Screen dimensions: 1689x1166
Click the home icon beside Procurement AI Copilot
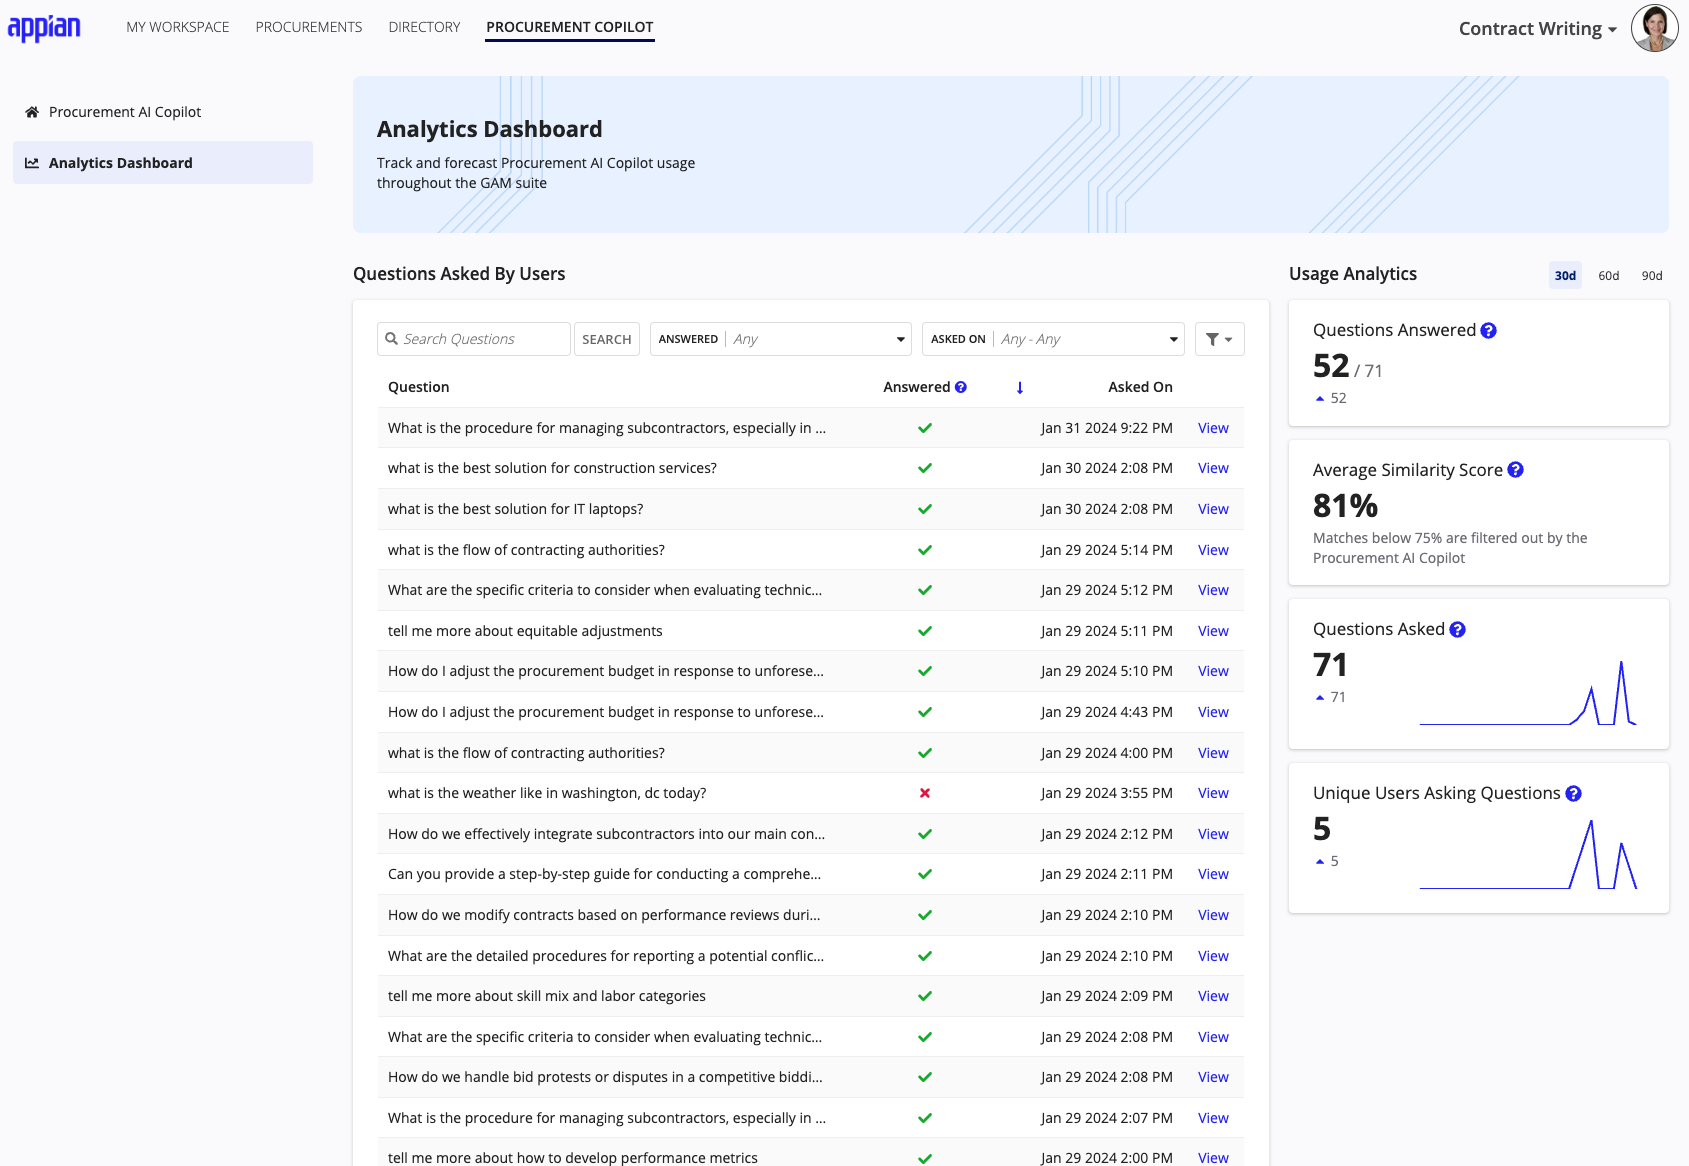point(32,112)
